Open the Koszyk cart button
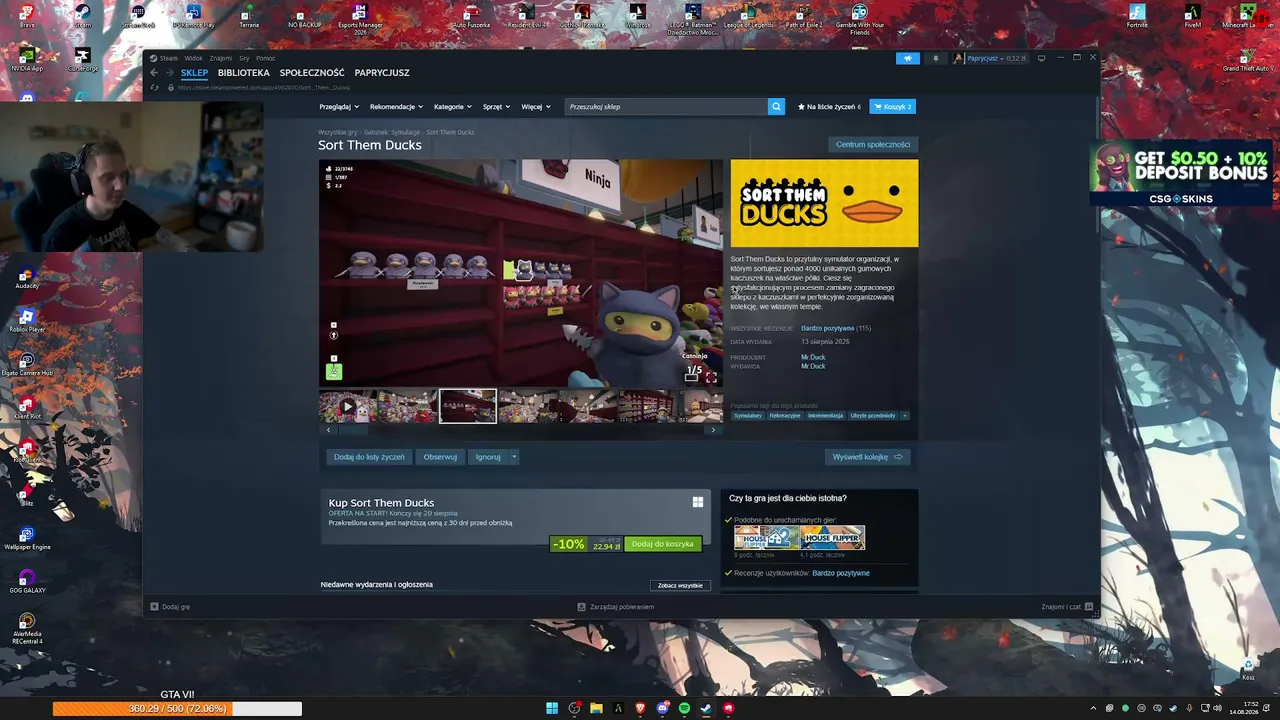Image resolution: width=1280 pixels, height=720 pixels. 892,106
